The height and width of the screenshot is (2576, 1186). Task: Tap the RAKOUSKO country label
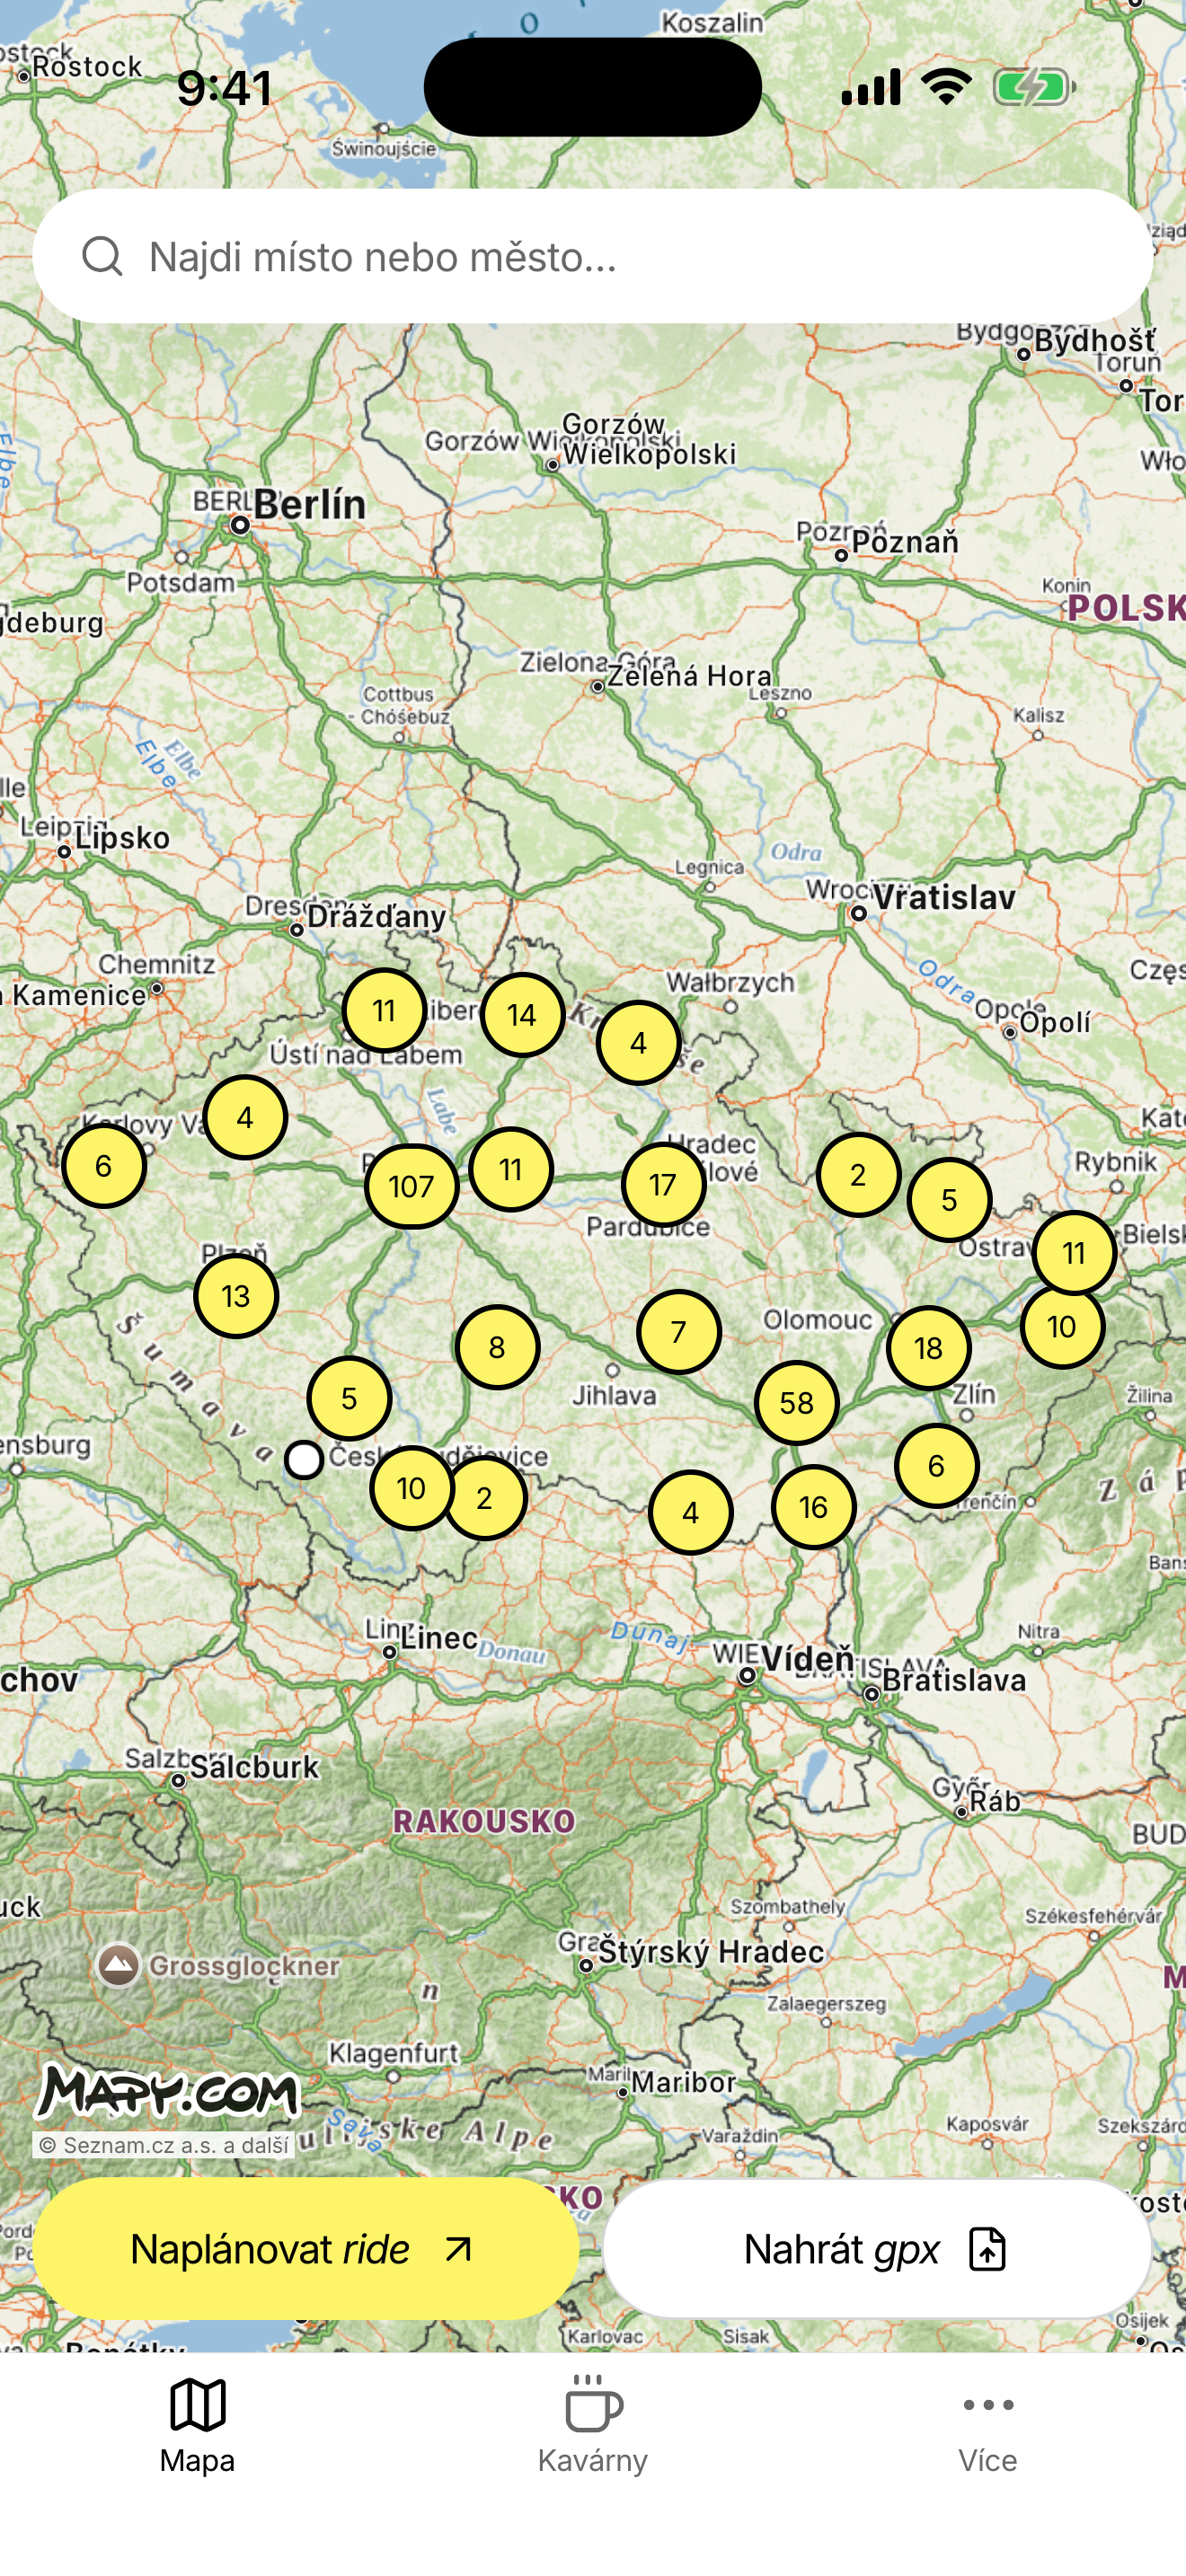click(x=484, y=1821)
